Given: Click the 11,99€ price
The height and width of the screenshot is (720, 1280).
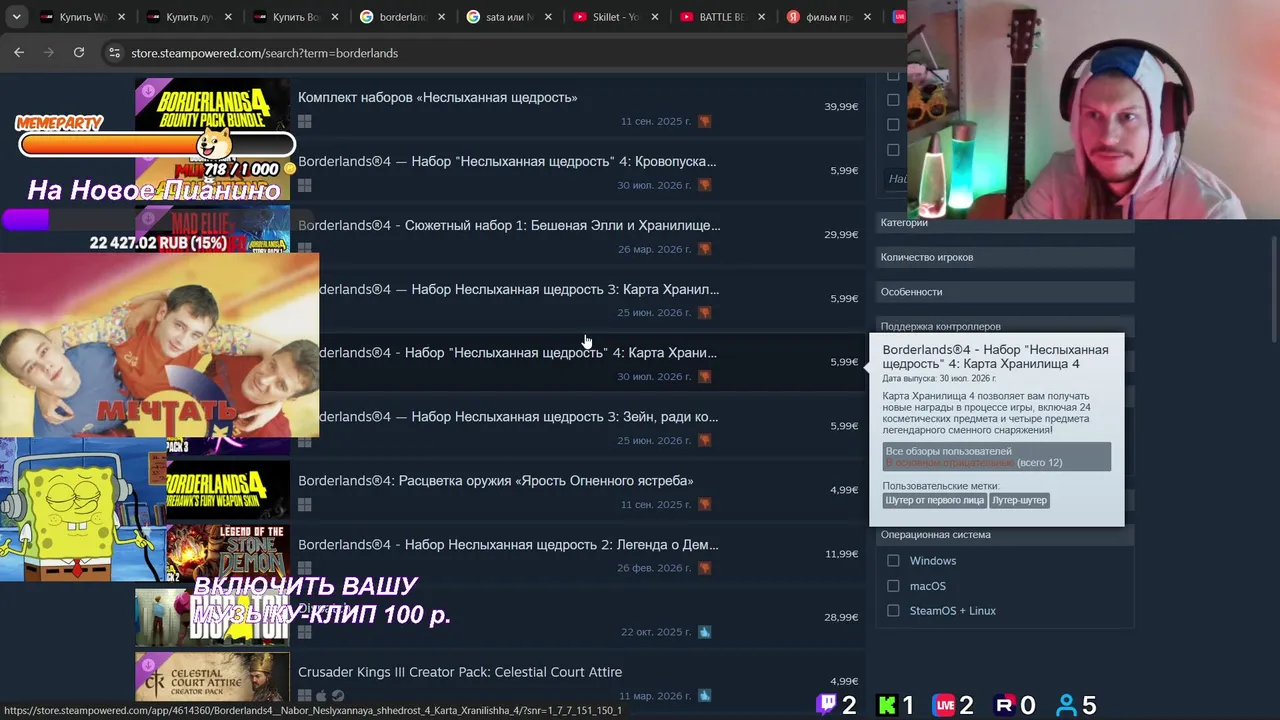Looking at the screenshot, I should tap(841, 554).
